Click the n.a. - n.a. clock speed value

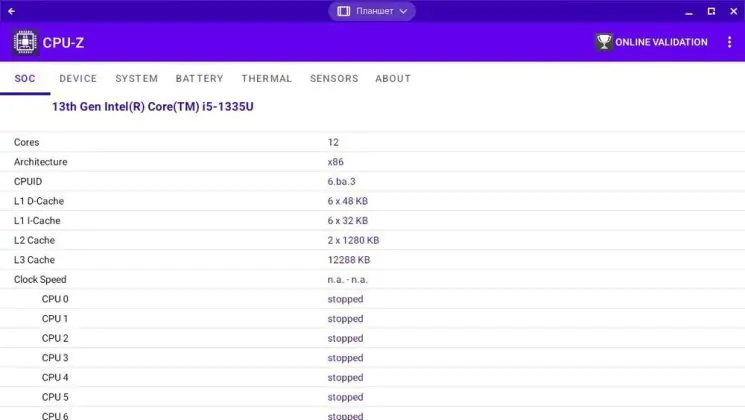(348, 279)
